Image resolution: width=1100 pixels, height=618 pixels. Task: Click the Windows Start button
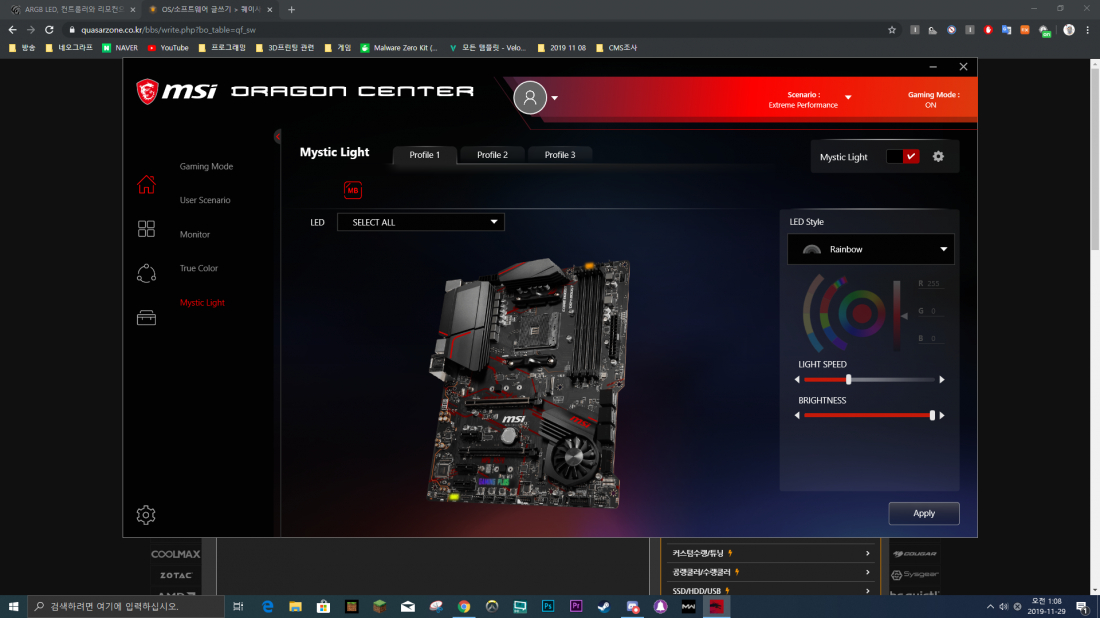(13, 606)
